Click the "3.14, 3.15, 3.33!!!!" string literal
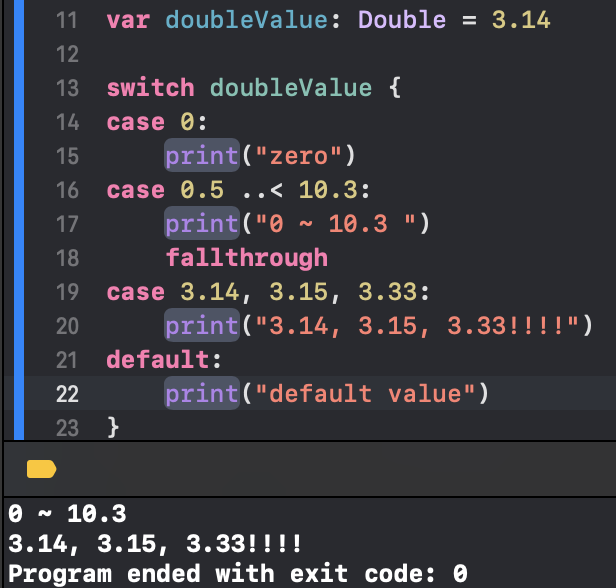The height and width of the screenshot is (588, 616). tap(417, 326)
